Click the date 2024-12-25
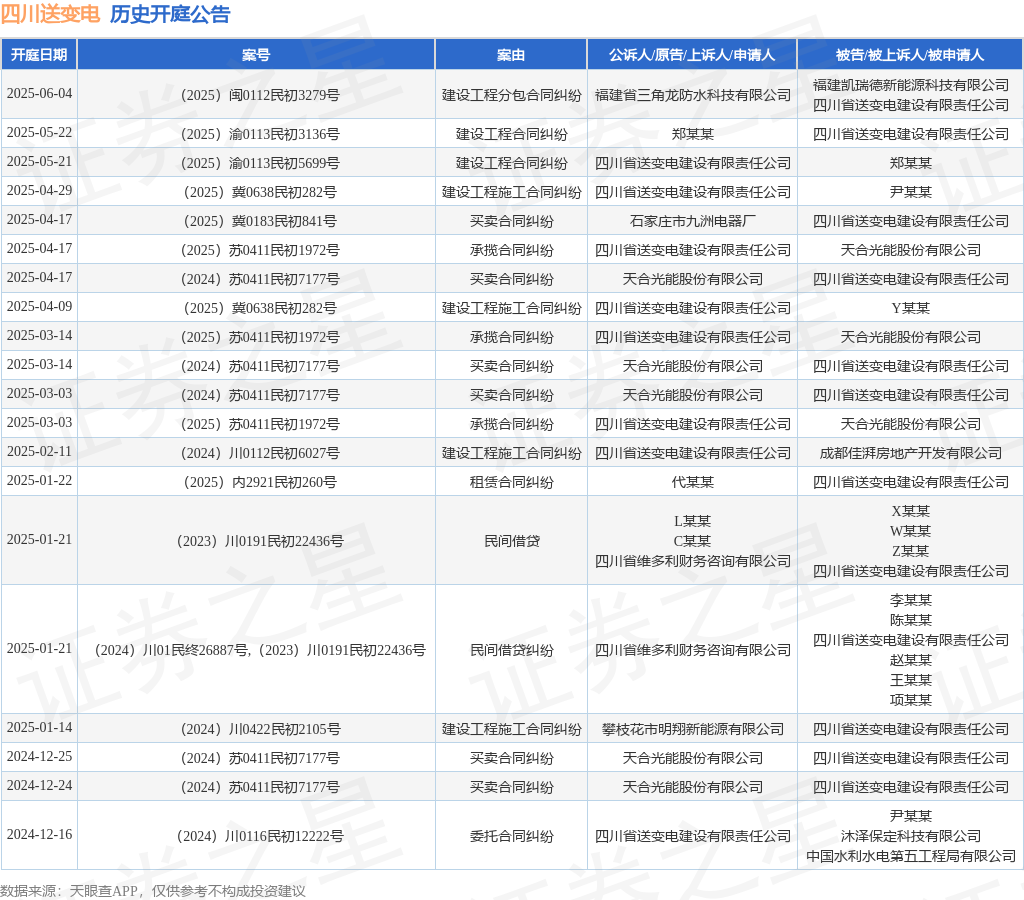The width and height of the screenshot is (1024, 900). pyautogui.click(x=39, y=756)
